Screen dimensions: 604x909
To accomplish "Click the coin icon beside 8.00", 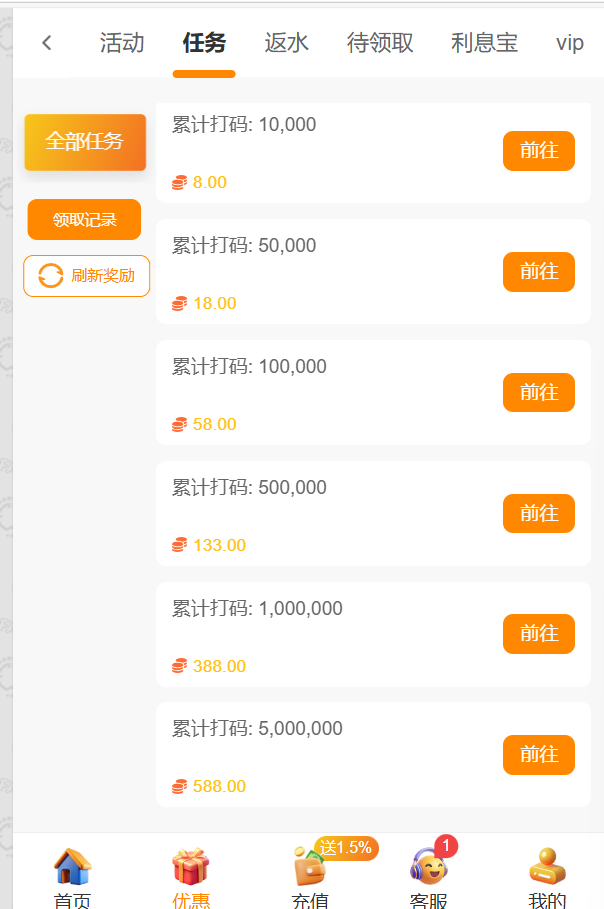I will point(180,183).
